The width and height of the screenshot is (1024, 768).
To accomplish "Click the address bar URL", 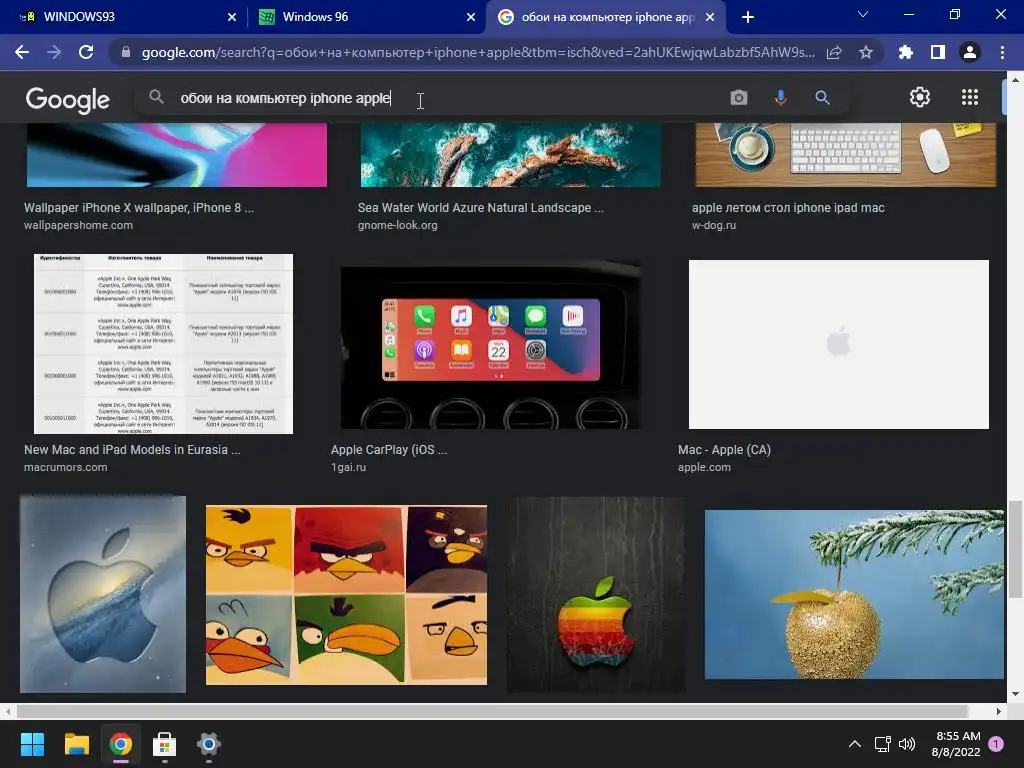I will [x=478, y=52].
